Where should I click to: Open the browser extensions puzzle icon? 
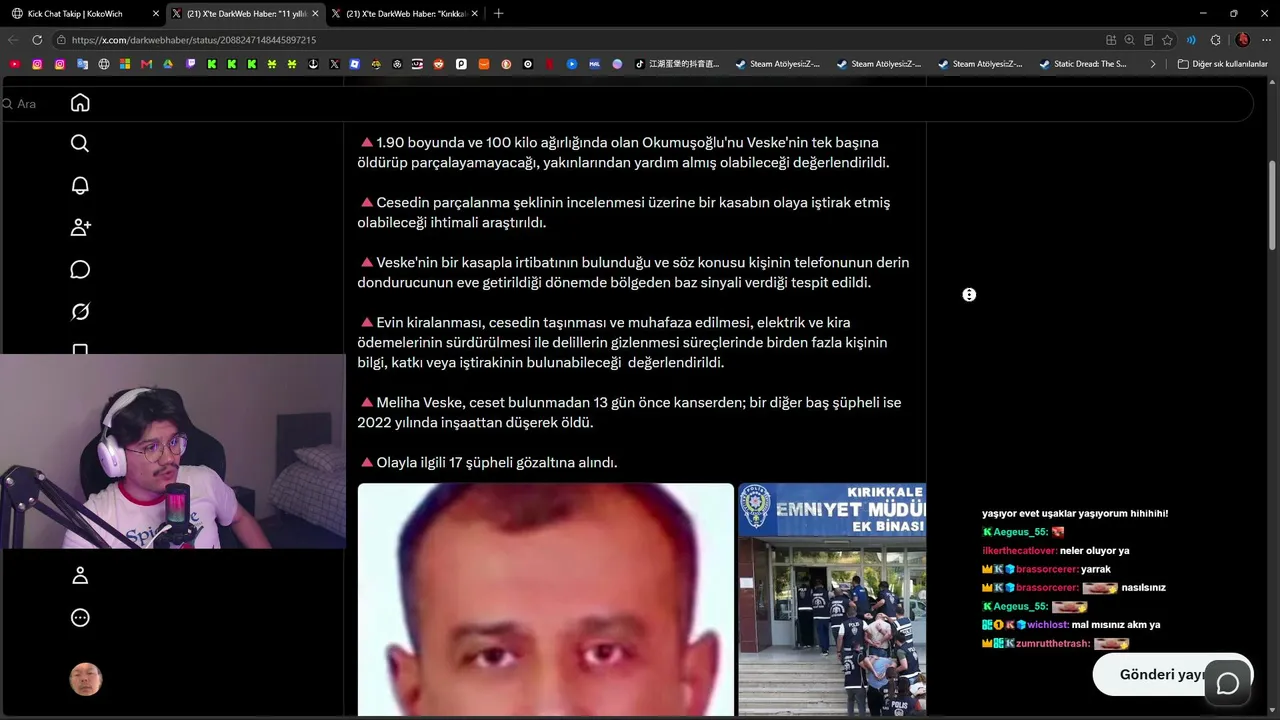click(x=1216, y=40)
